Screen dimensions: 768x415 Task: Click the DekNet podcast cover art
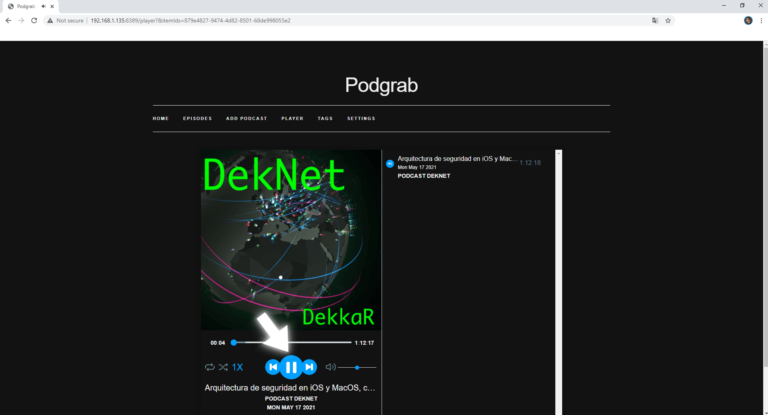(290, 240)
